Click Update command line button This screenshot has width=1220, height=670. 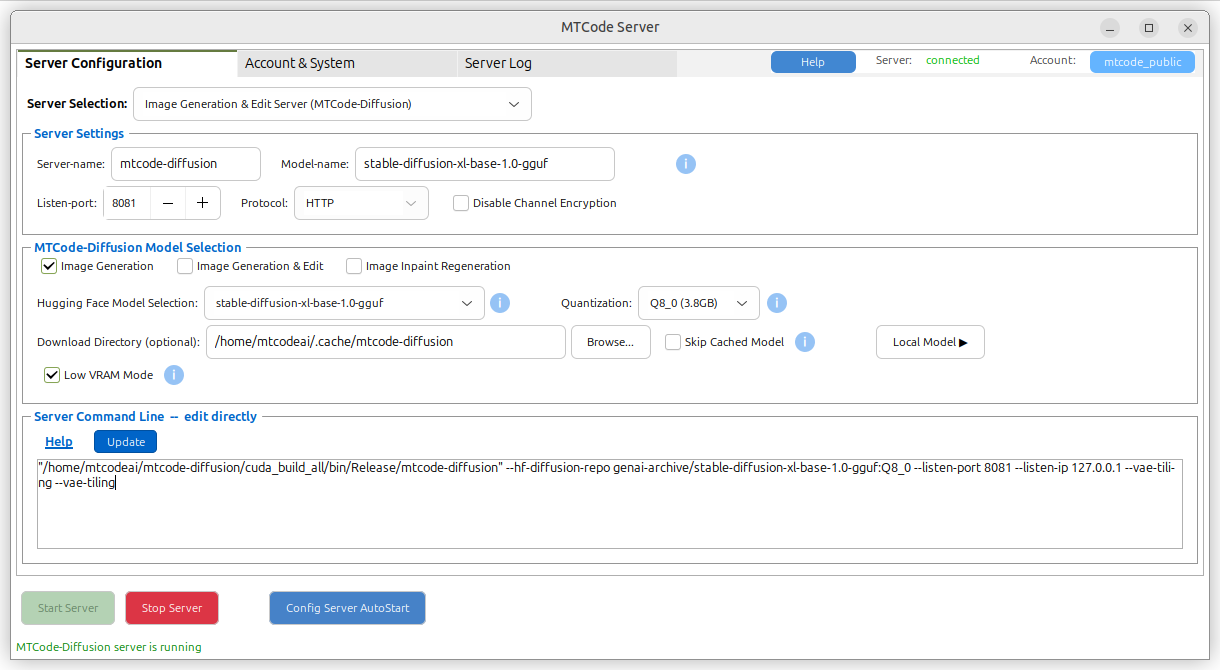[x=126, y=442]
